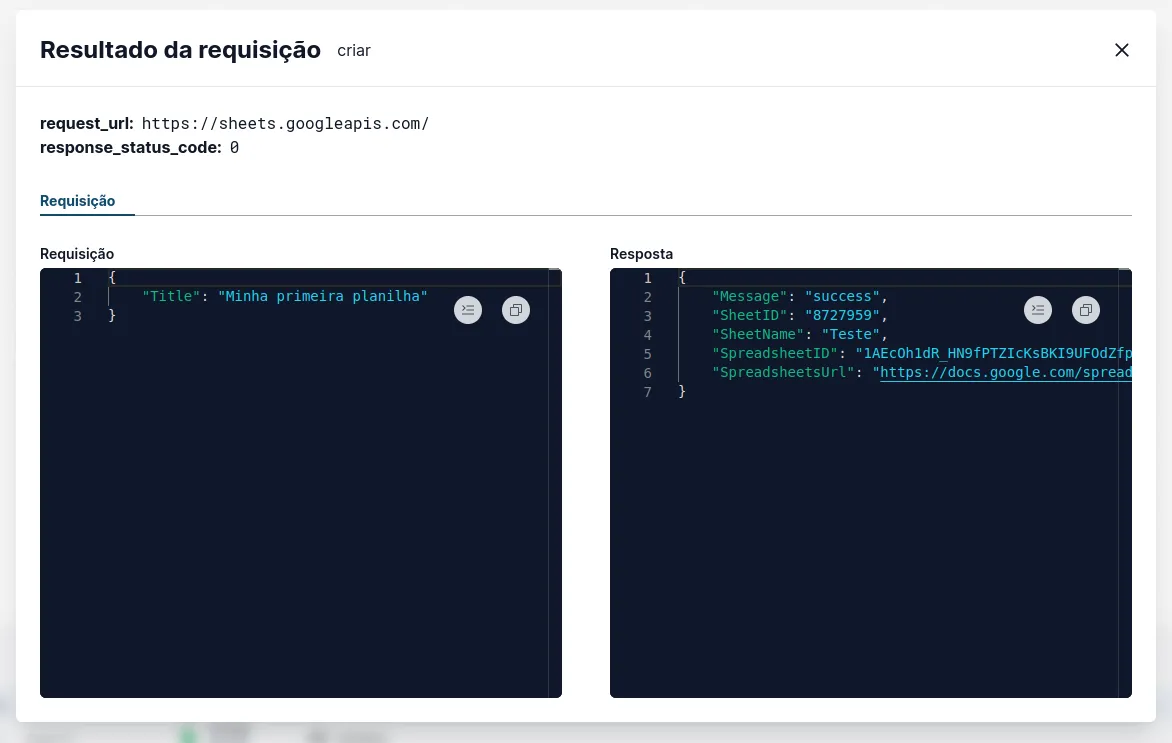This screenshot has width=1172, height=743.
Task: Select the Requisição tab
Action: [78, 201]
